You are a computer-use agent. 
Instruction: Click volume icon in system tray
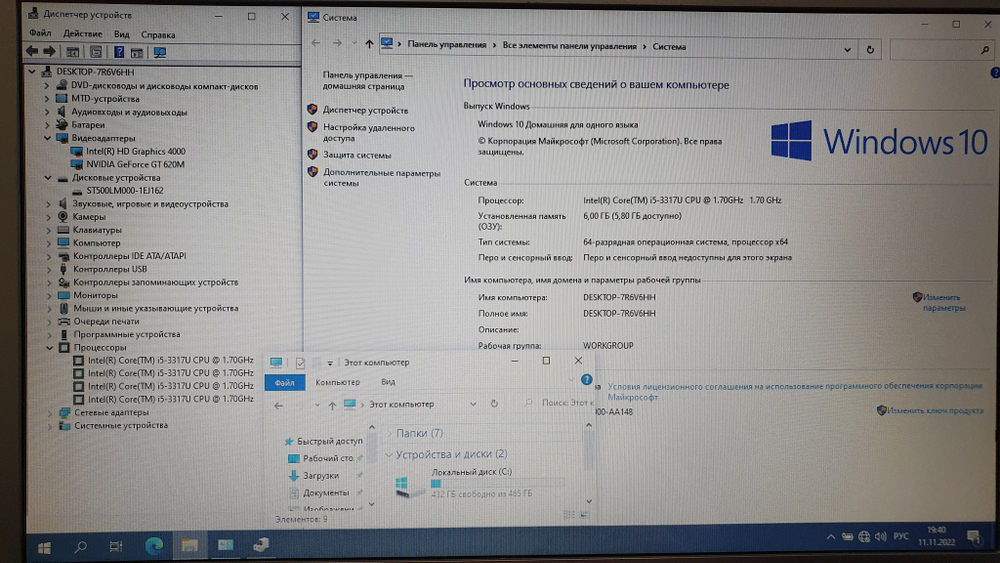[x=881, y=537]
